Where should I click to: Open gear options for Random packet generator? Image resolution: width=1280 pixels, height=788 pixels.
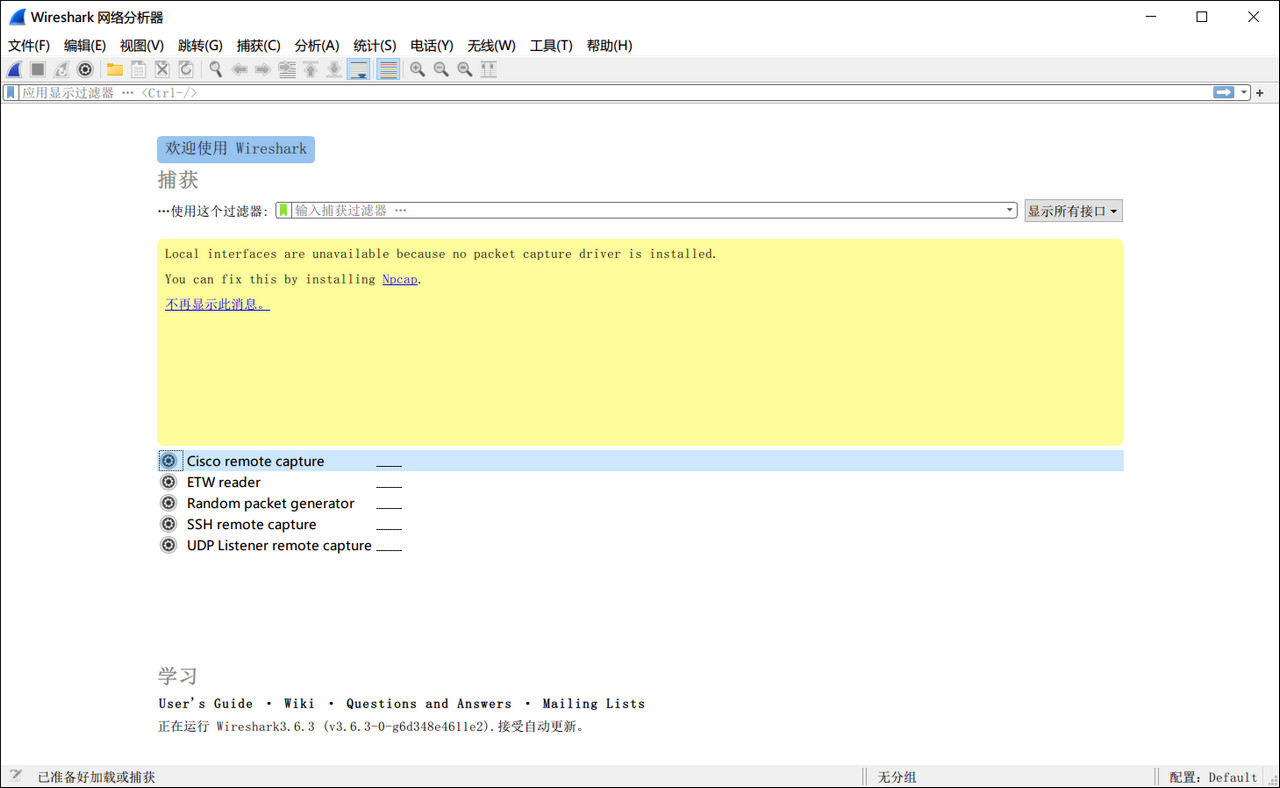(x=169, y=503)
